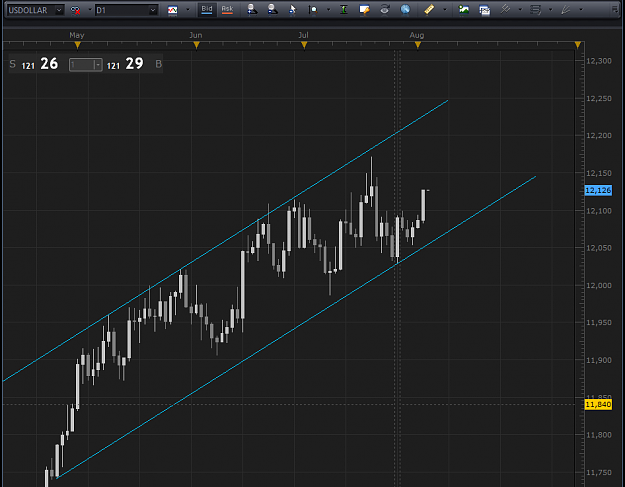
Task: Expand the chart type dropdown arrow
Action: tap(188, 10)
